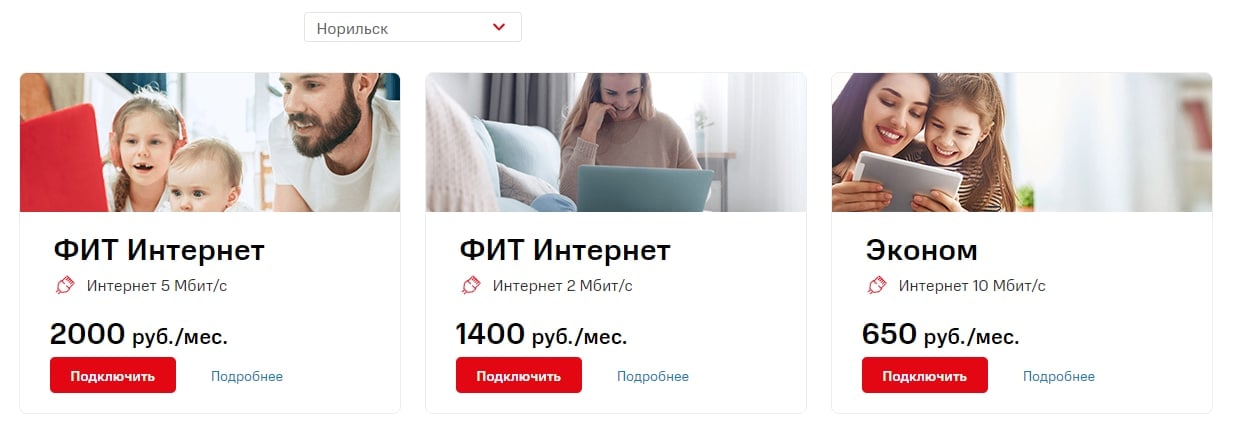This screenshot has width=1238, height=429.
Task: Click the first ФИТ Интернет title
Action: coord(159,249)
